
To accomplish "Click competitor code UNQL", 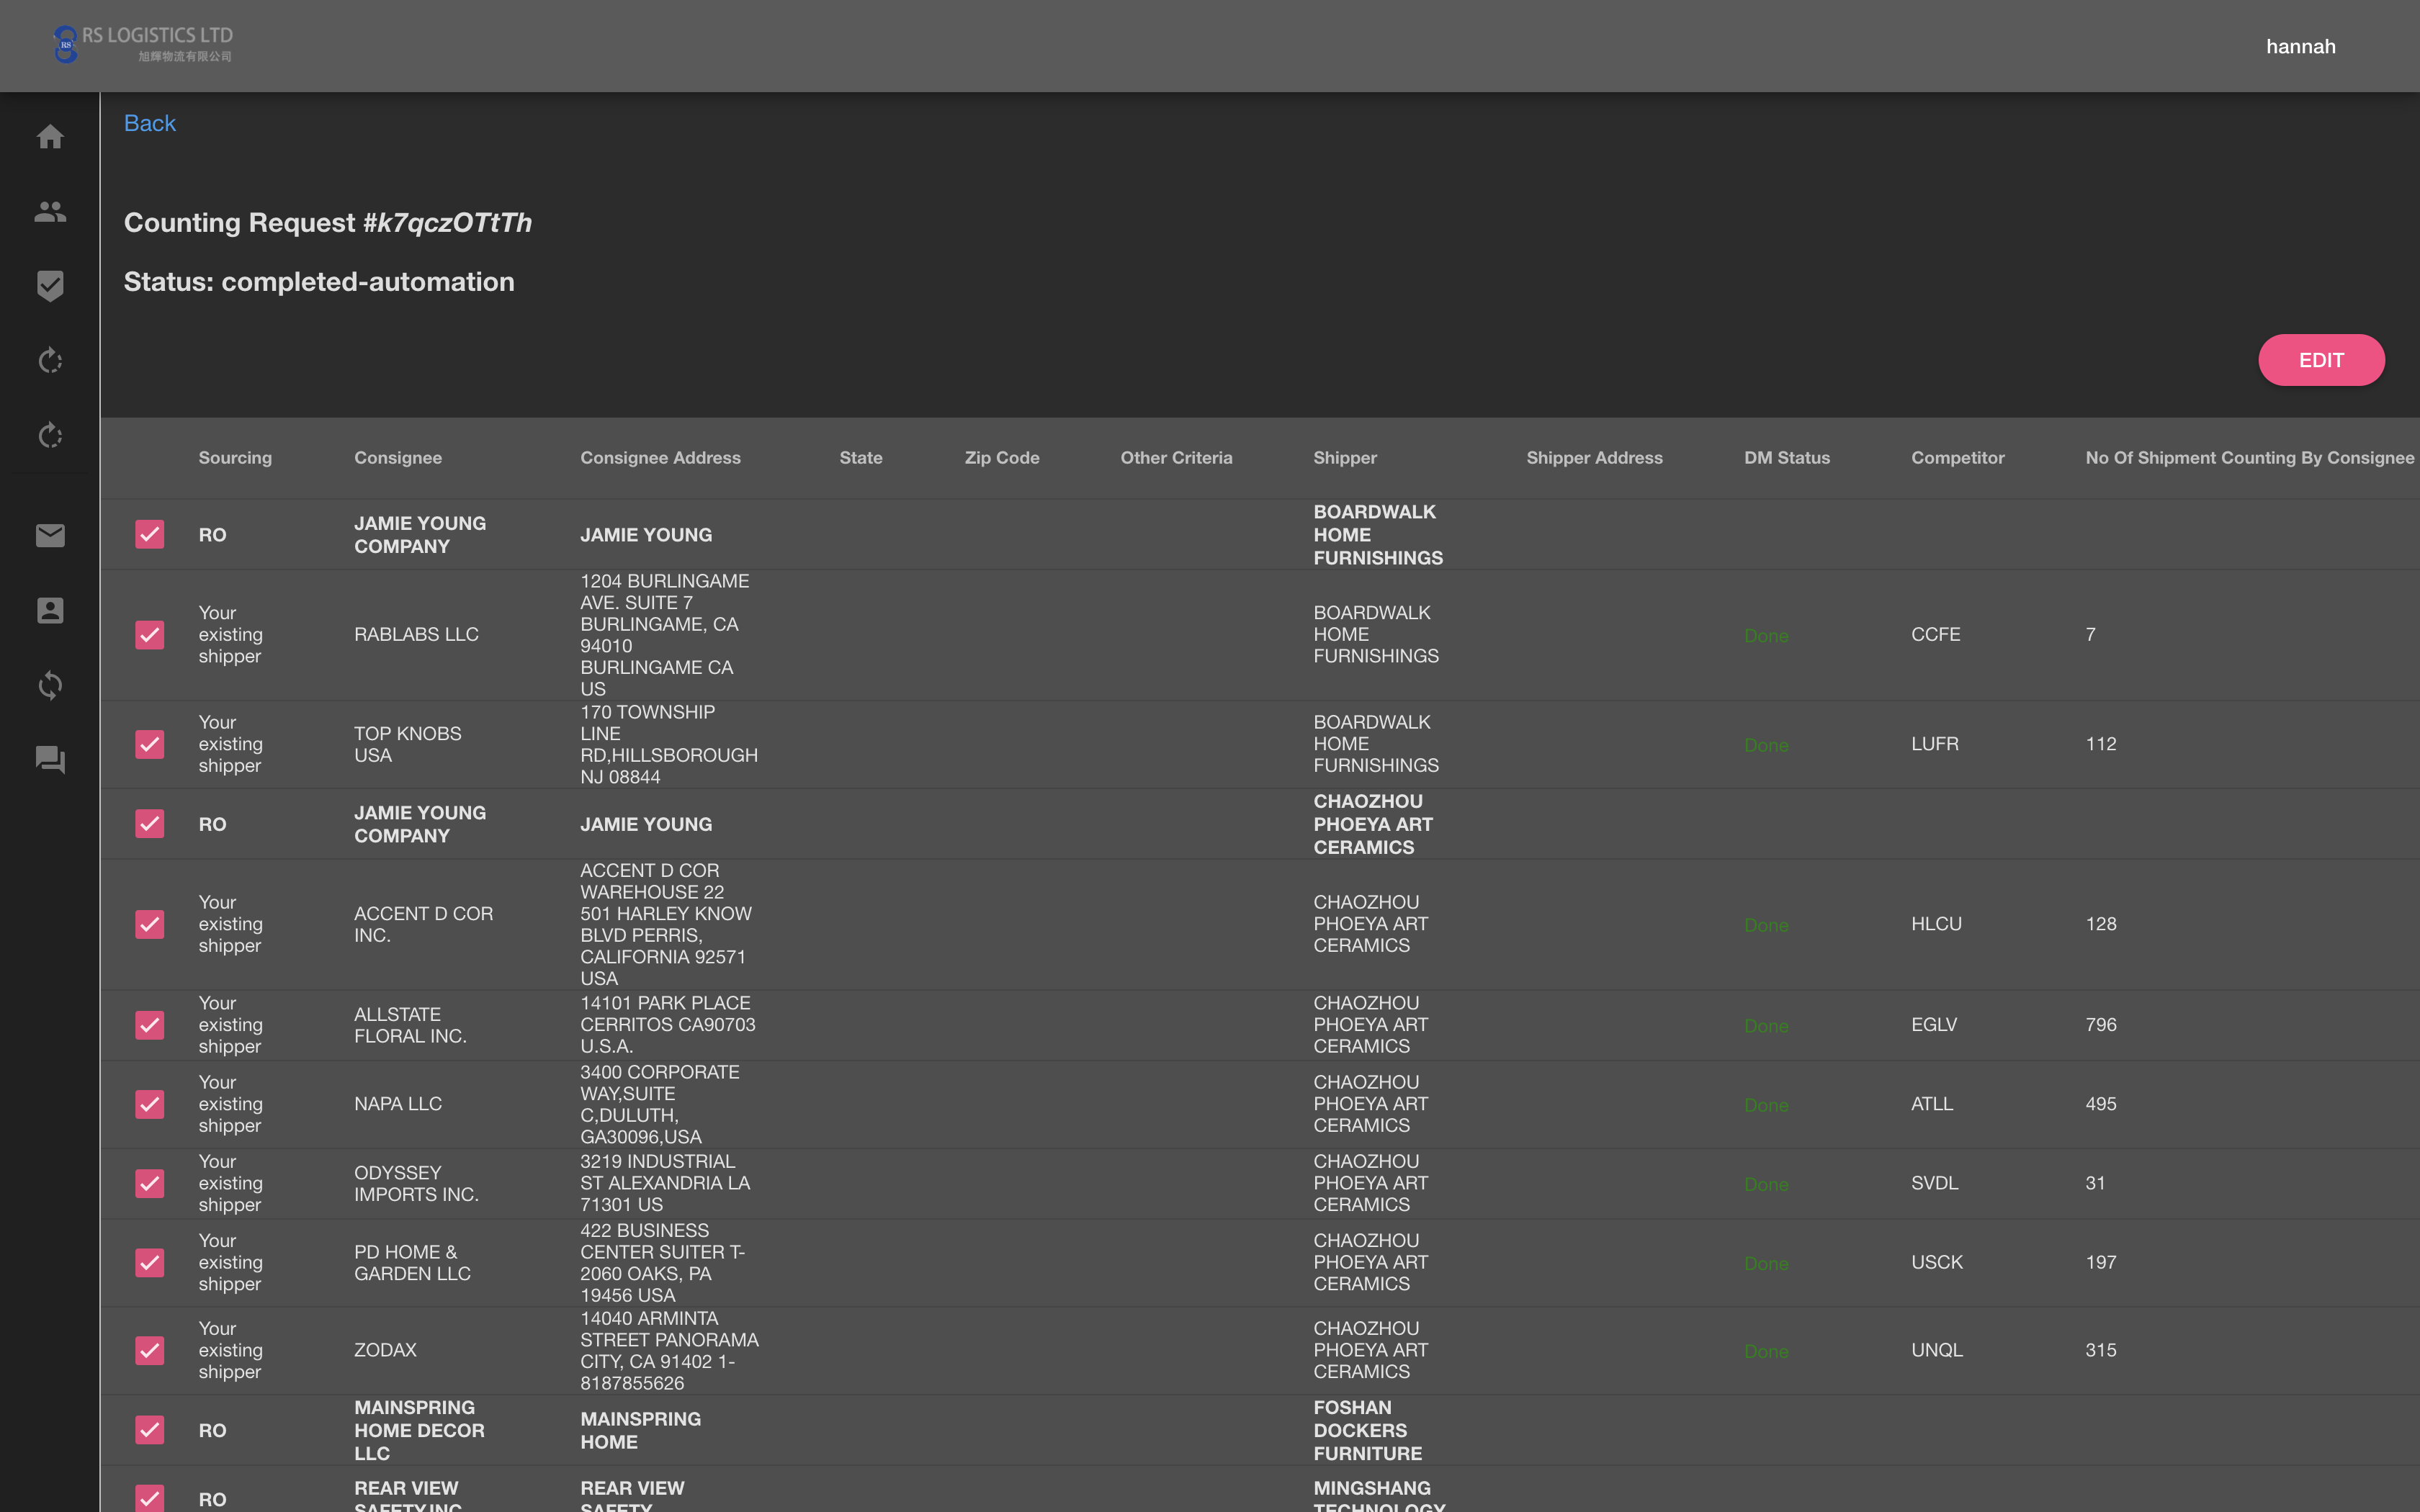I will 1936,1350.
